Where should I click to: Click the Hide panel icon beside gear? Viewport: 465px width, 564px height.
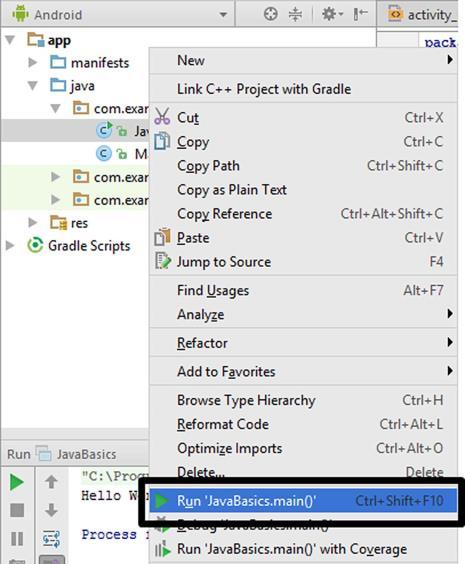tap(360, 14)
